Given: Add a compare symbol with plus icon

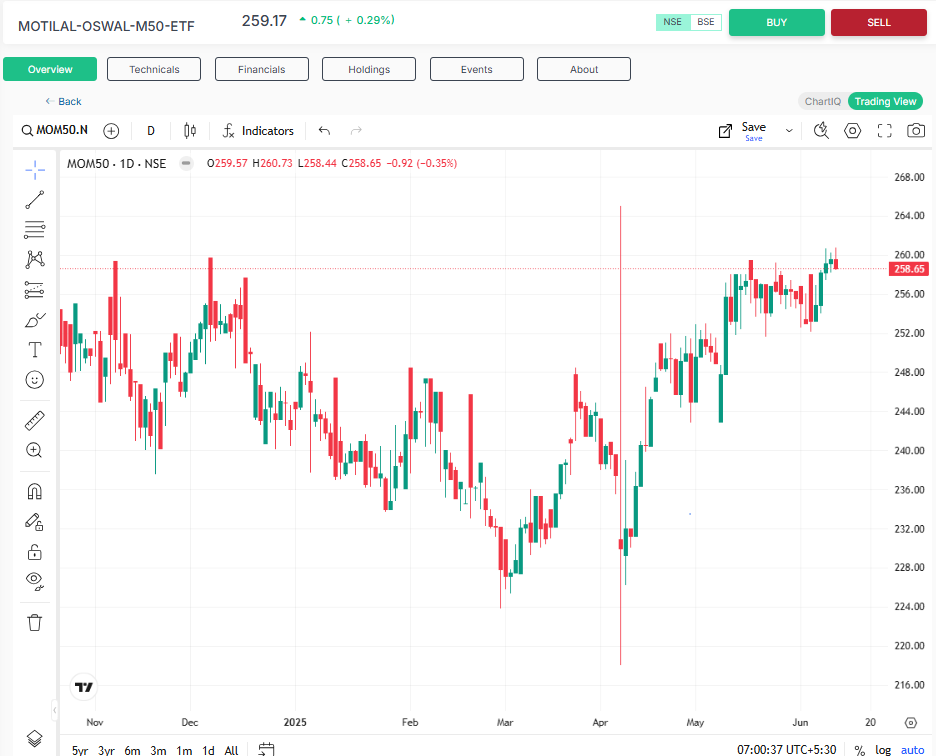Looking at the screenshot, I should click(x=111, y=131).
